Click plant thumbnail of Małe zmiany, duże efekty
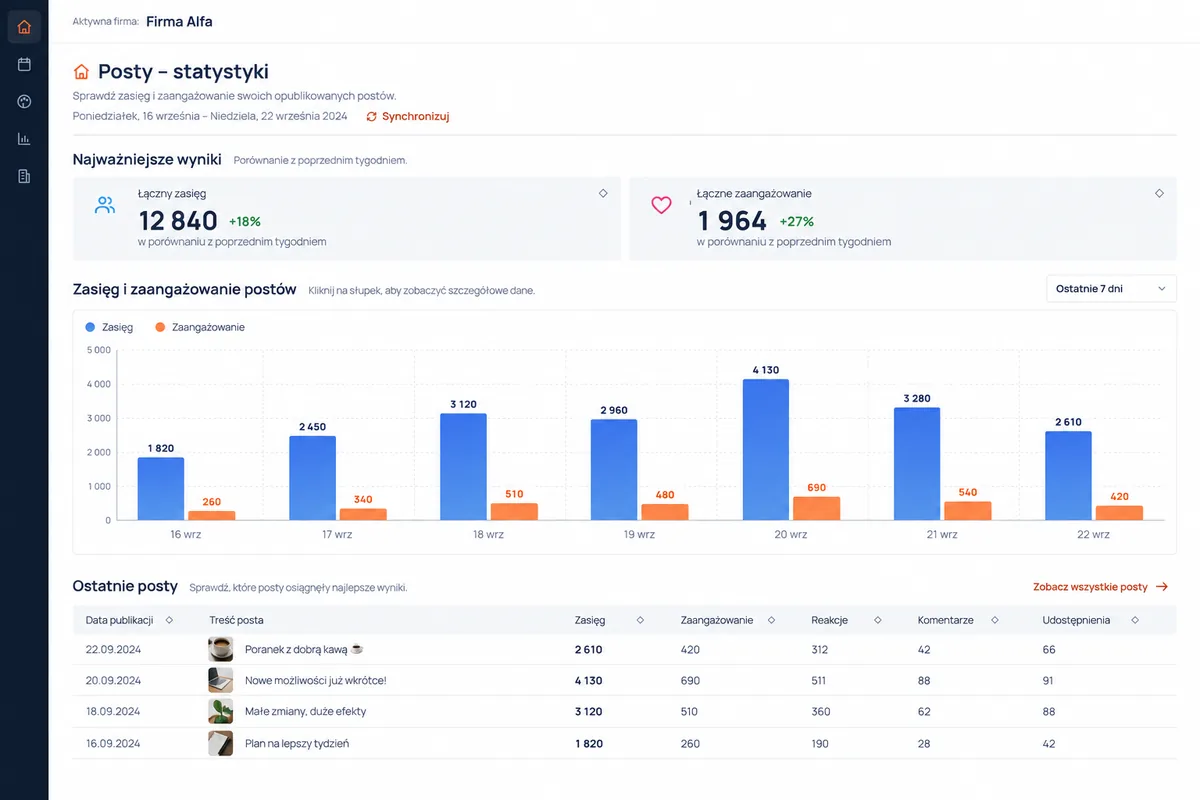This screenshot has width=1200, height=800. (x=220, y=711)
